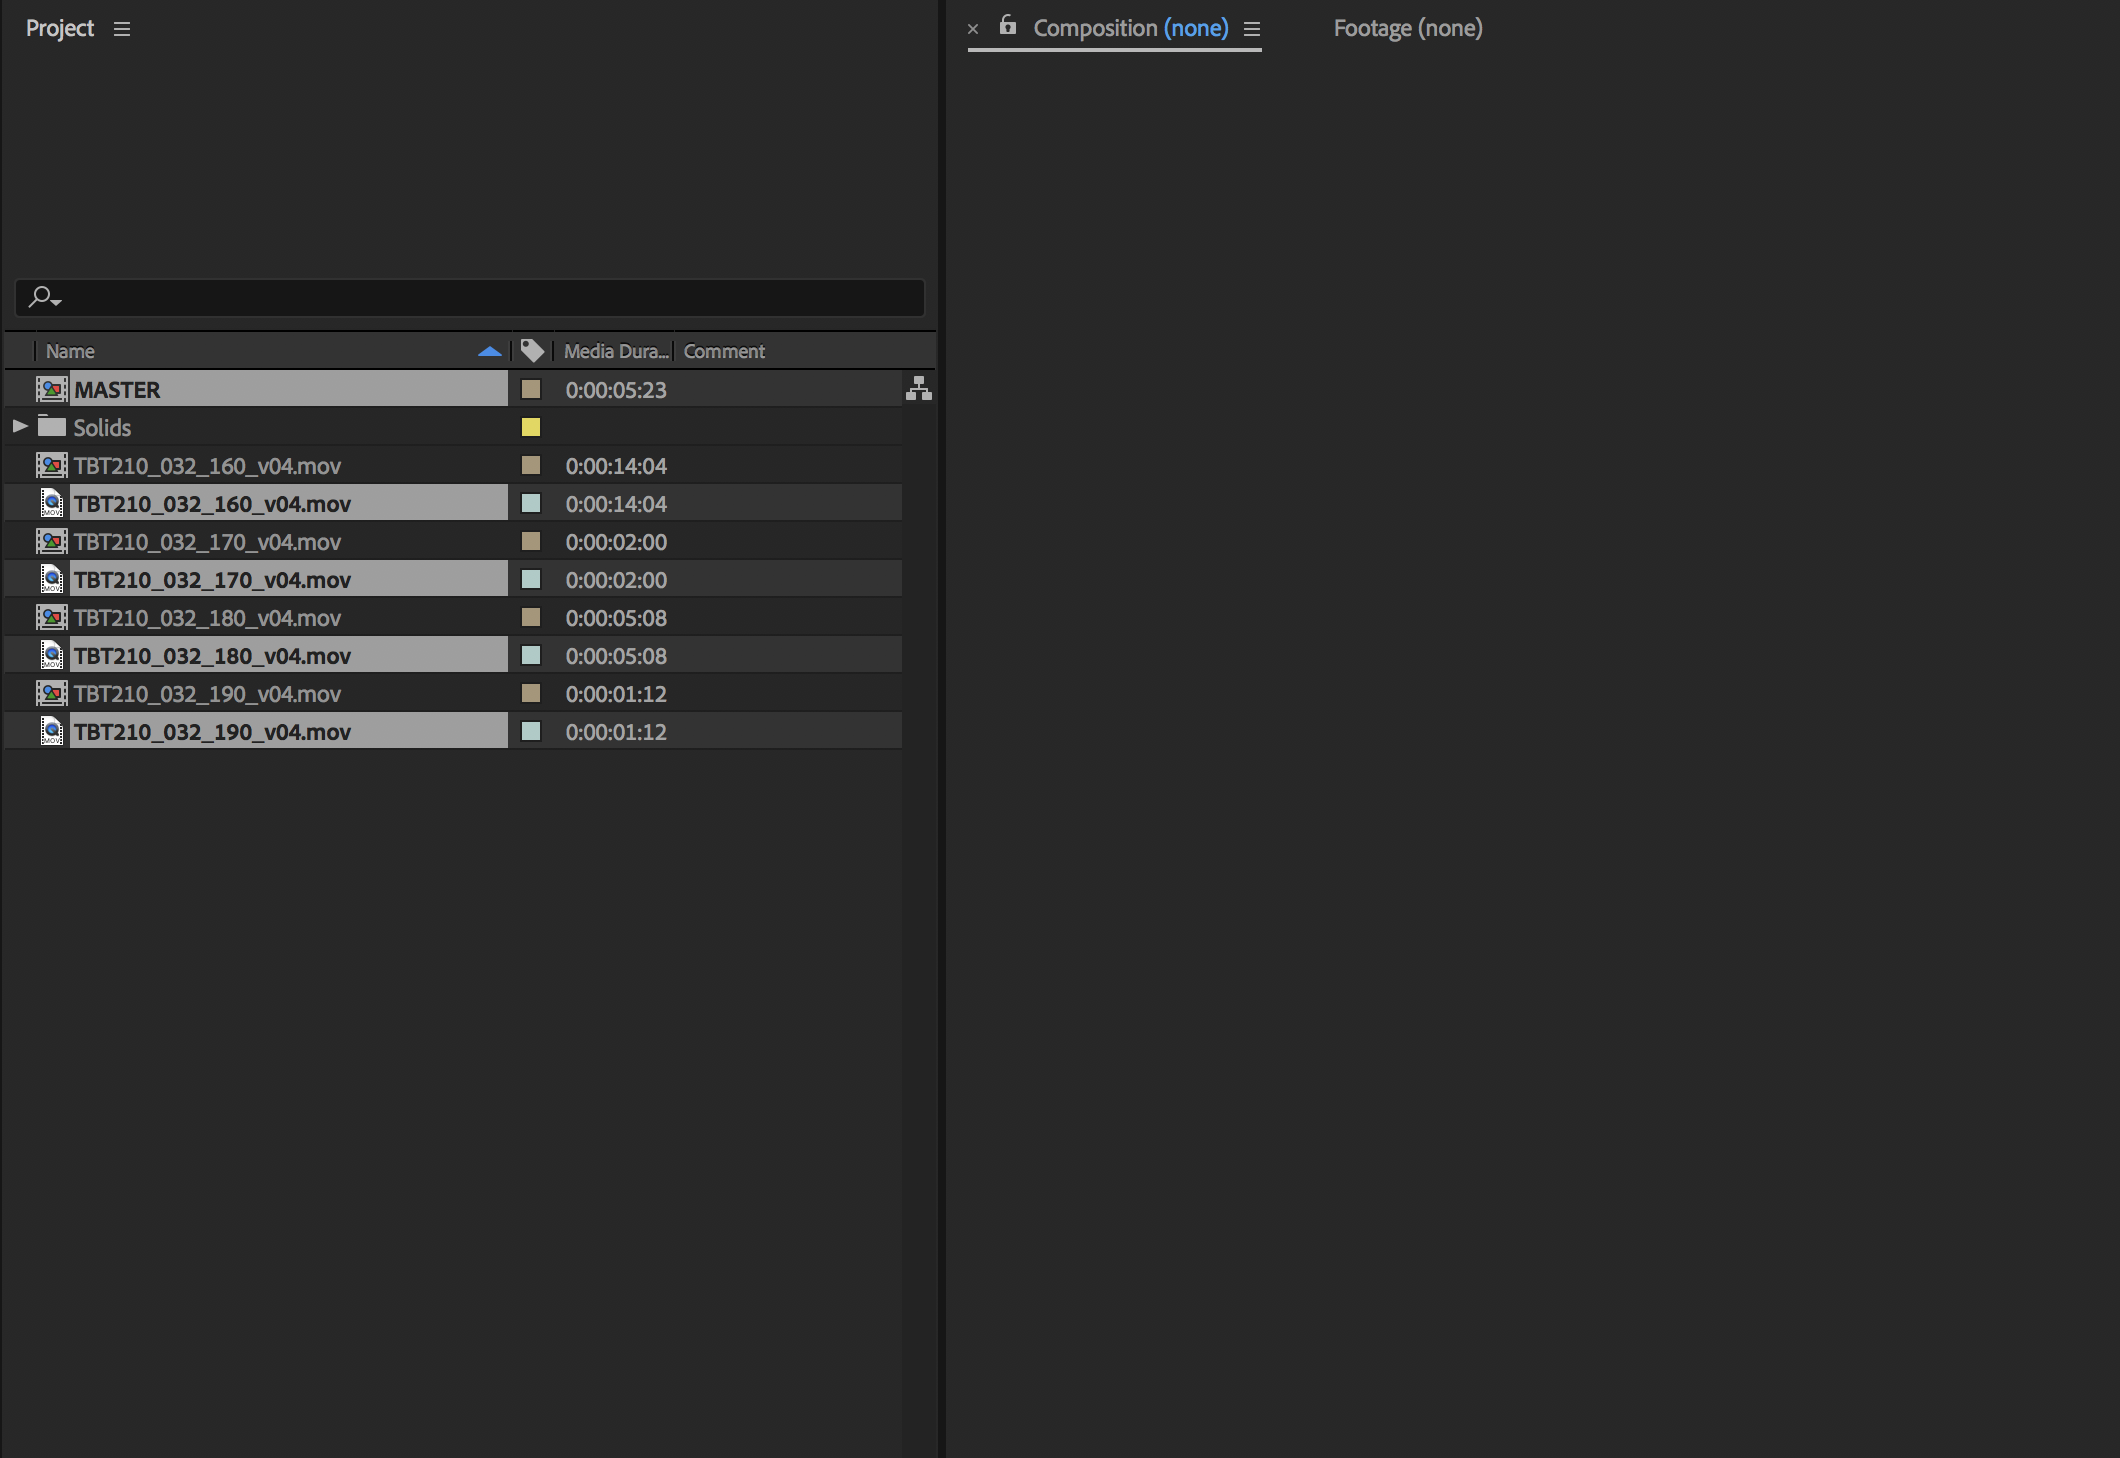This screenshot has width=2120, height=1458.
Task: Click the sort arrow on the Name column
Action: click(489, 351)
